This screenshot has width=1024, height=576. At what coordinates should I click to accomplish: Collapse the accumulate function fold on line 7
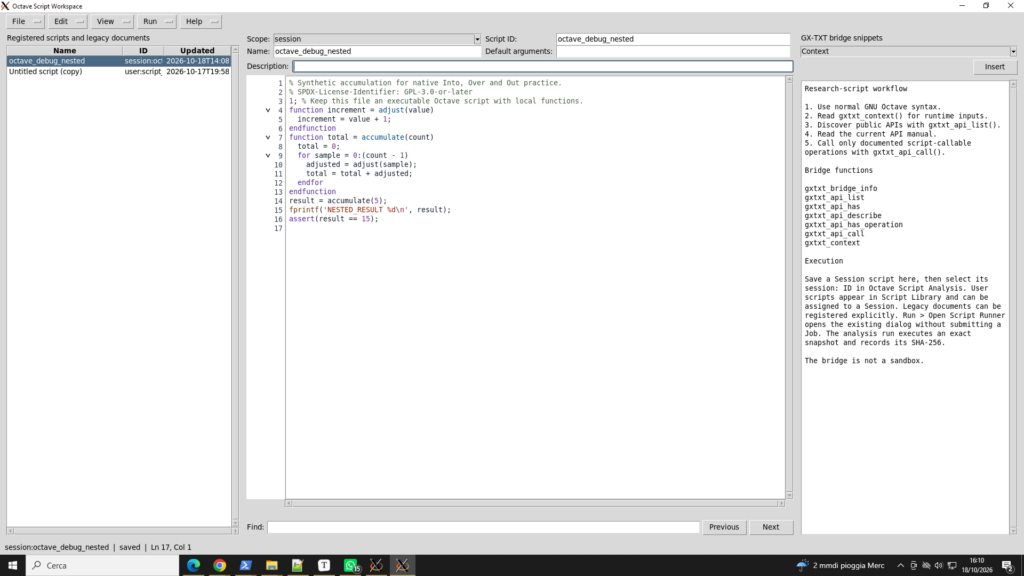point(268,138)
